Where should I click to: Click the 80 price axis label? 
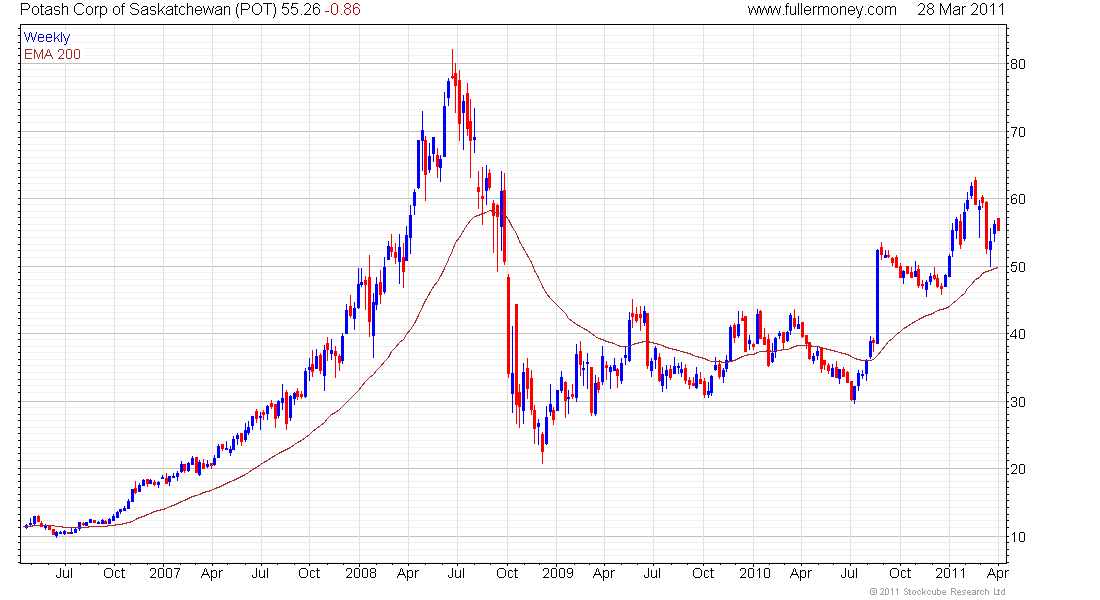click(1017, 64)
